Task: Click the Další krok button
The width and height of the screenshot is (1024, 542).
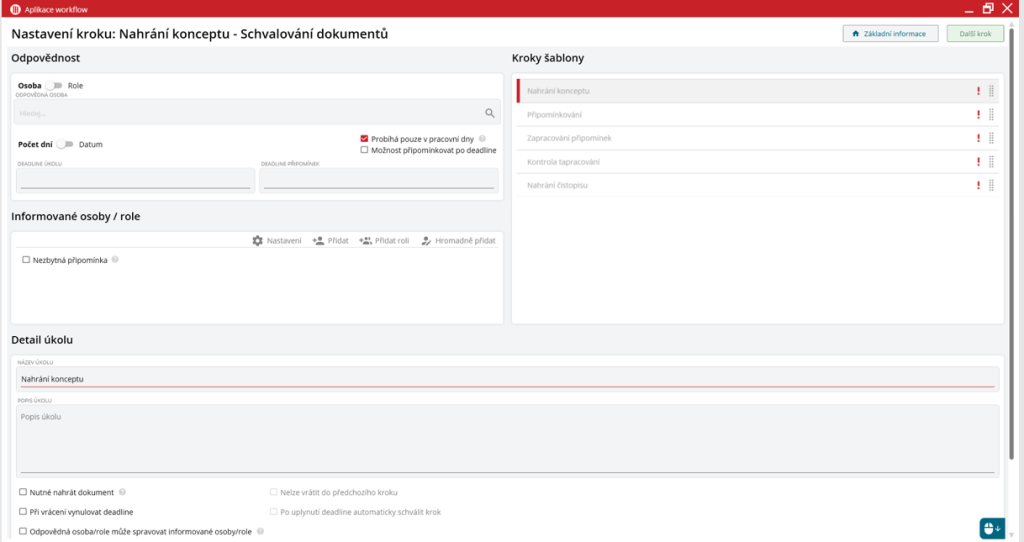Action: [x=975, y=34]
